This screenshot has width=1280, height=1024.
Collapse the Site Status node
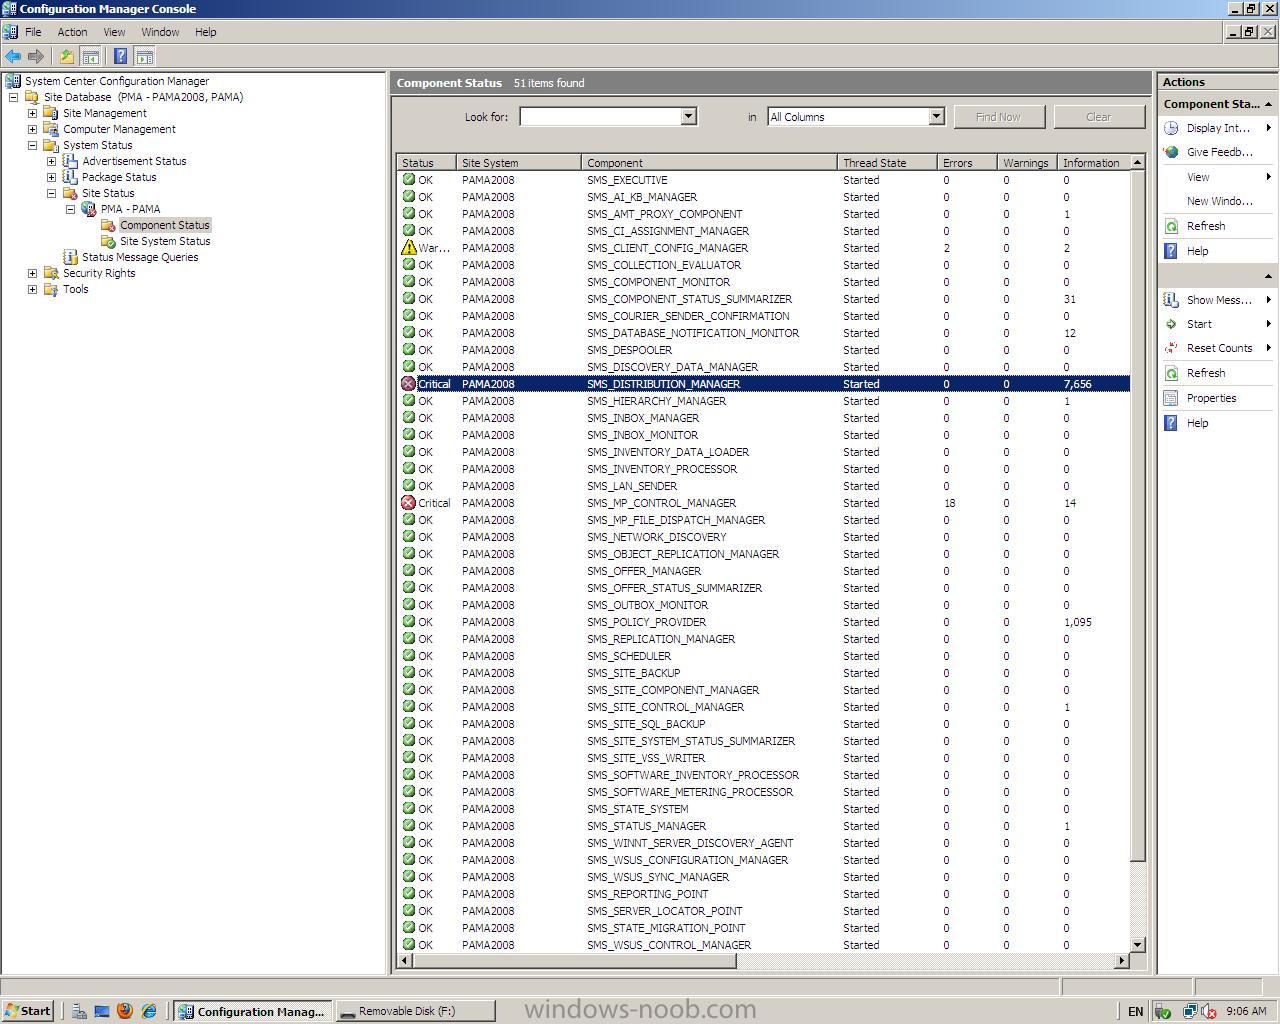[51, 193]
